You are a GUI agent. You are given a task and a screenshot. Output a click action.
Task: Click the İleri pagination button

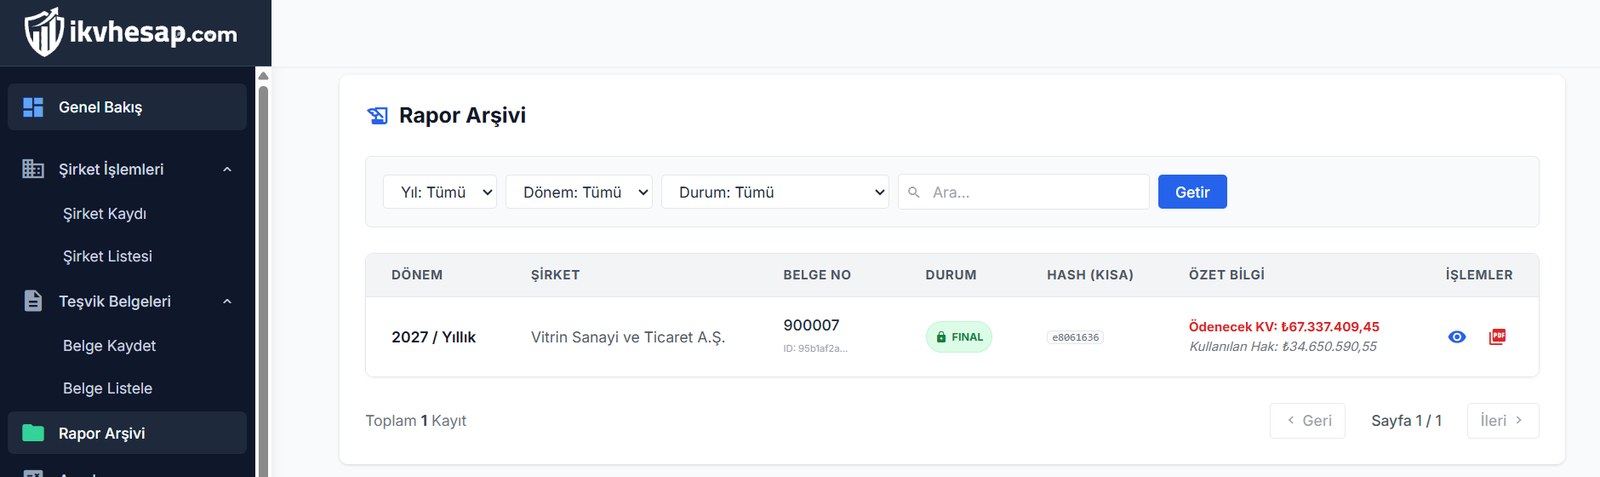coord(1503,421)
